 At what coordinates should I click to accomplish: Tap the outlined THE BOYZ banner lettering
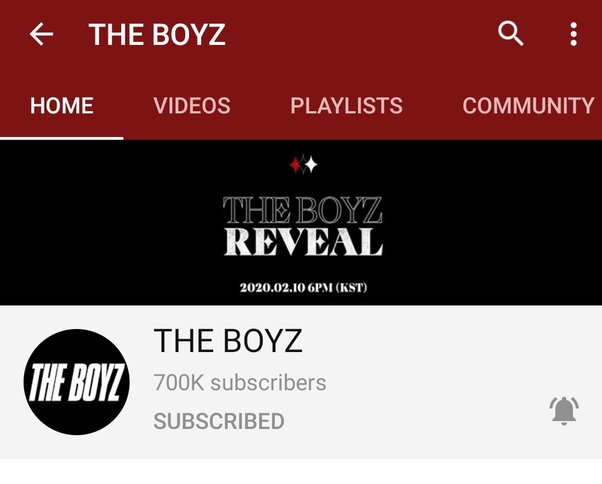(303, 210)
